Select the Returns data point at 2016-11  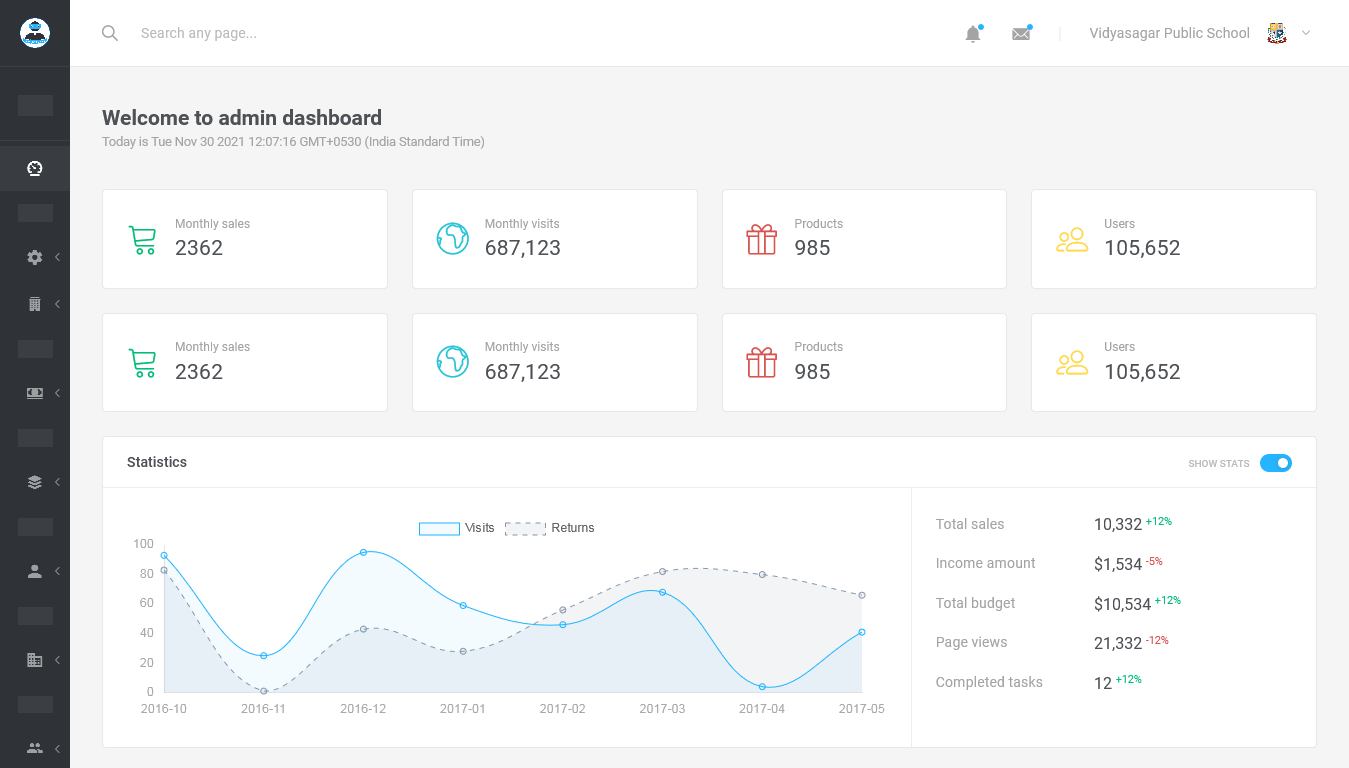(264, 691)
